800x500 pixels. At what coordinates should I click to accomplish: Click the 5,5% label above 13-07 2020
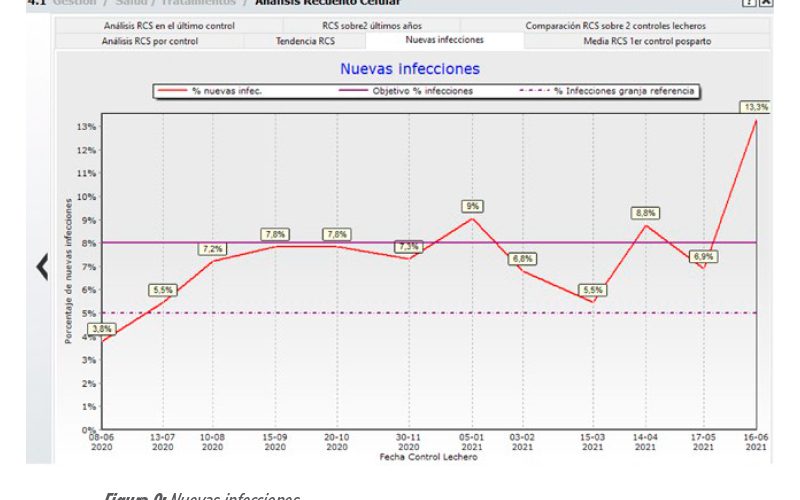[x=163, y=290]
